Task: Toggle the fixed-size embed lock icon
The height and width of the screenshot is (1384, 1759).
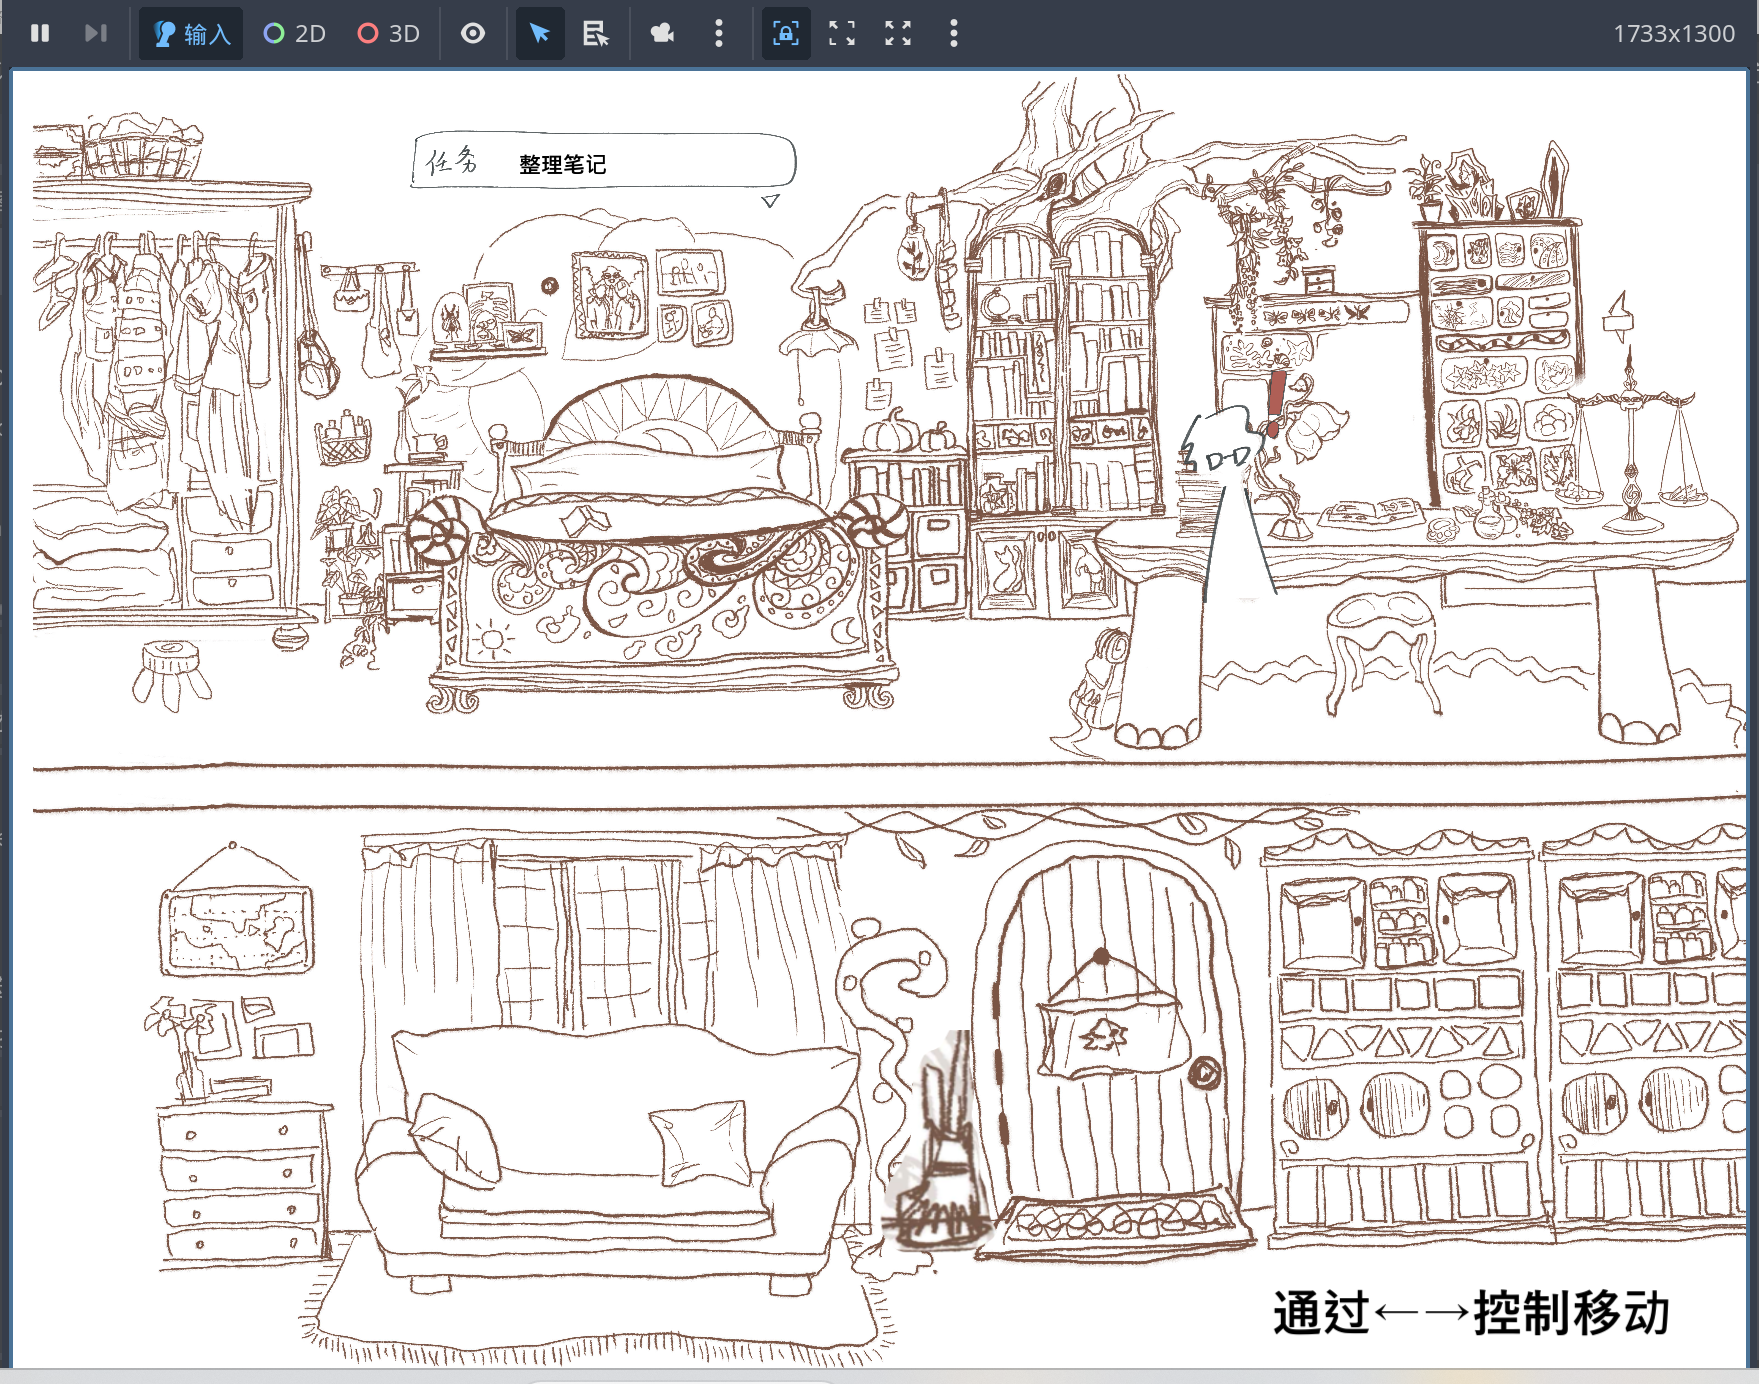Action: (x=786, y=34)
